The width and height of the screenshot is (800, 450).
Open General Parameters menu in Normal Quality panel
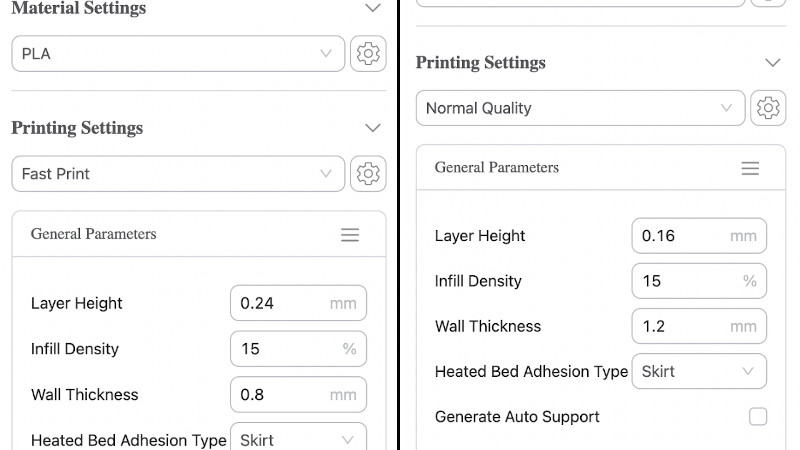(x=750, y=168)
